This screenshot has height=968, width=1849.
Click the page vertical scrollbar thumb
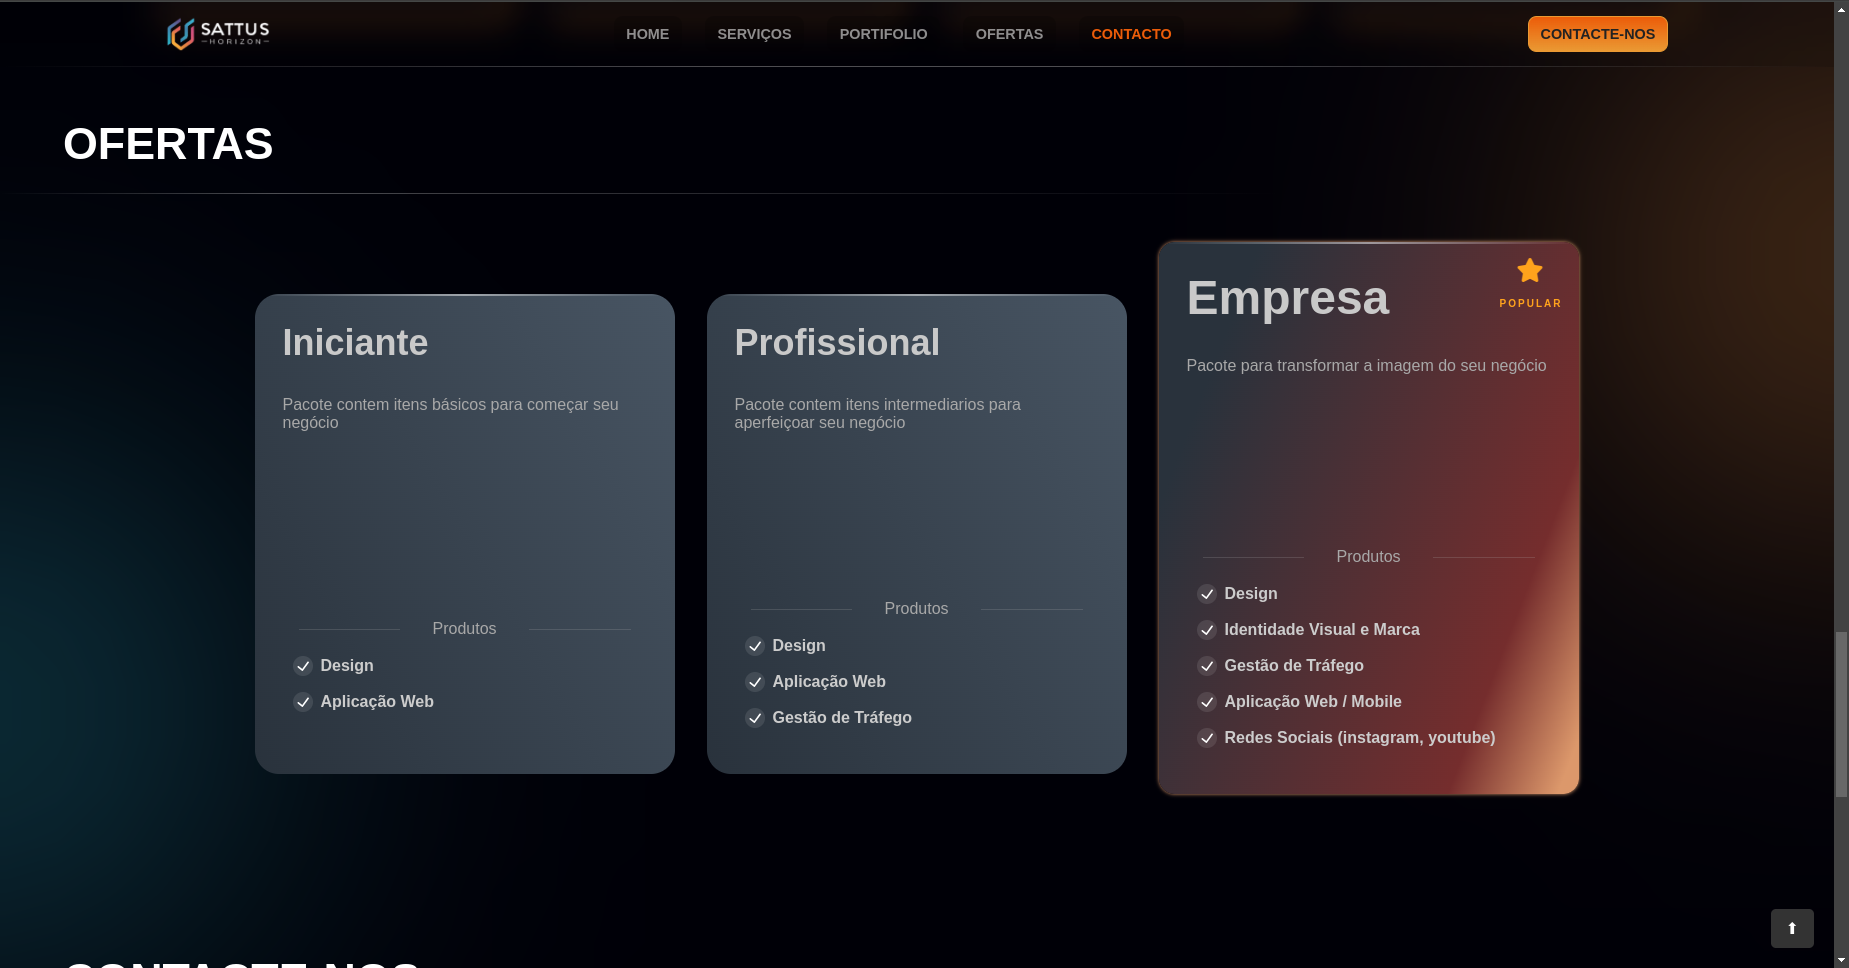click(x=1841, y=714)
